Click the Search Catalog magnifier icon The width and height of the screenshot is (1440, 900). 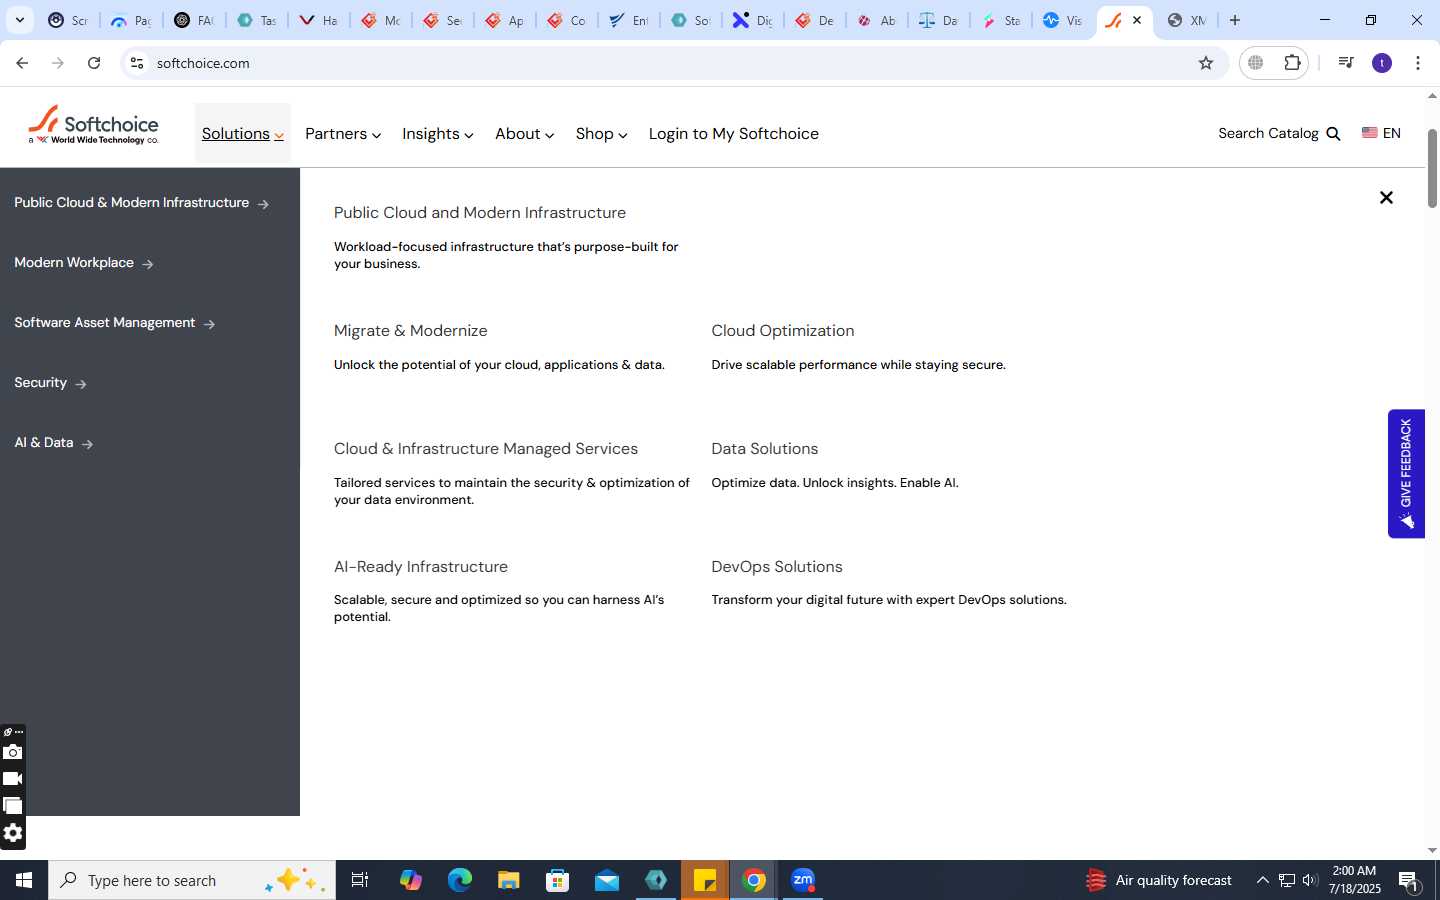tap(1333, 134)
